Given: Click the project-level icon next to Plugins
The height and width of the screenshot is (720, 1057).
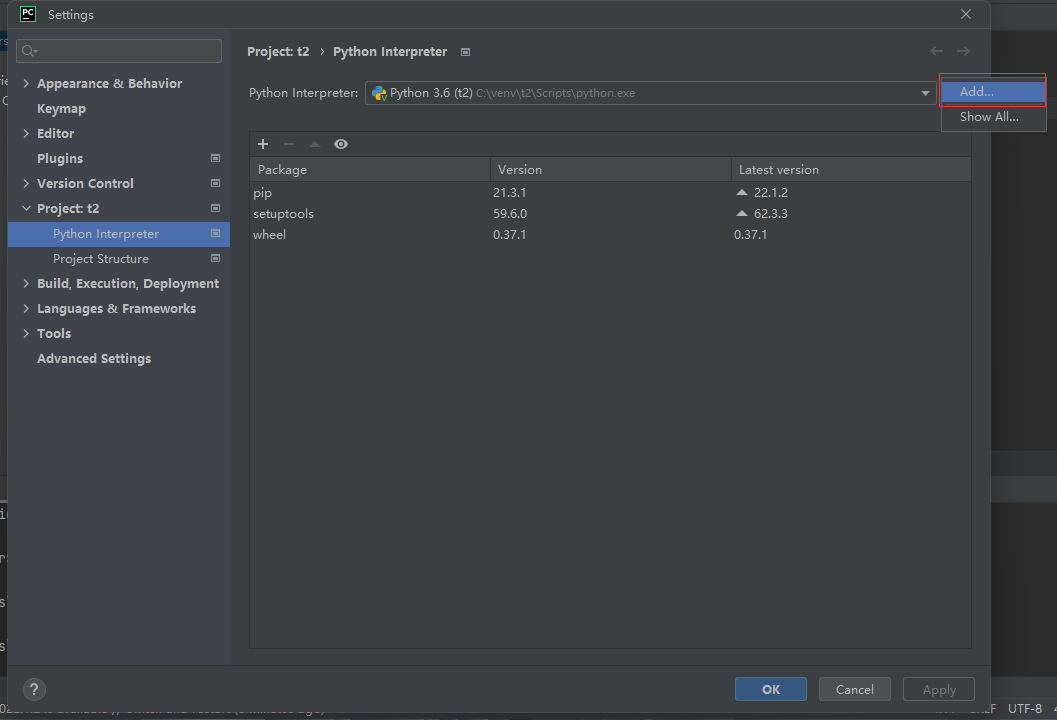Looking at the screenshot, I should click(216, 158).
